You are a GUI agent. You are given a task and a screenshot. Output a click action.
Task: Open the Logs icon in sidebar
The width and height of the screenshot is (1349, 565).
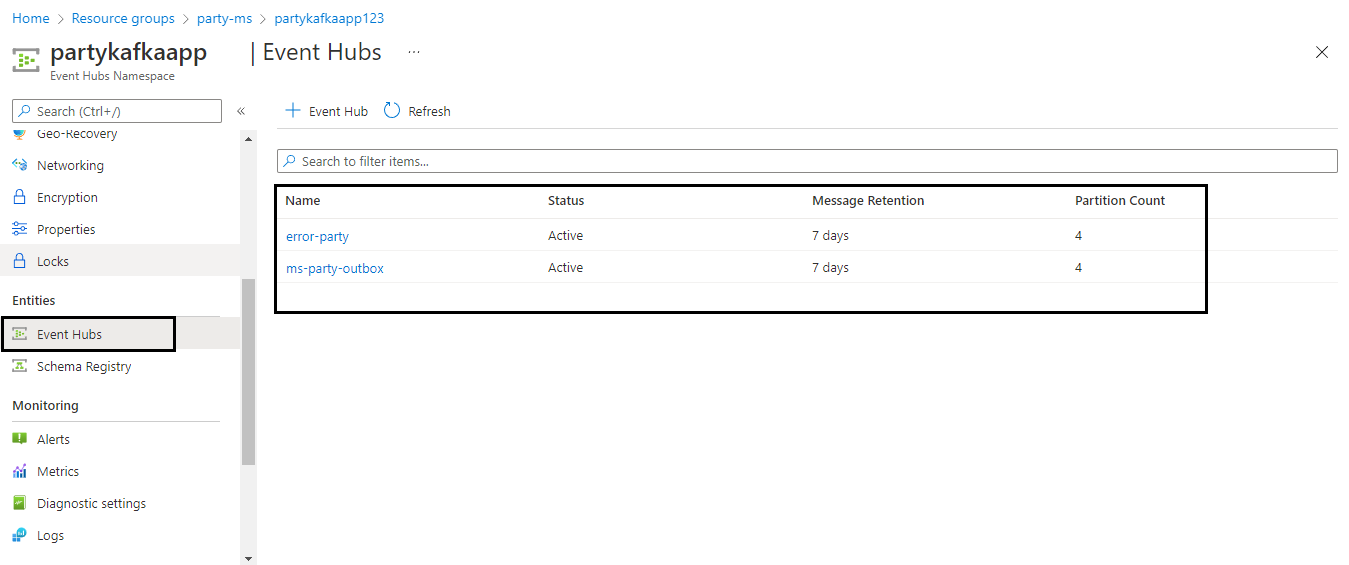point(19,535)
